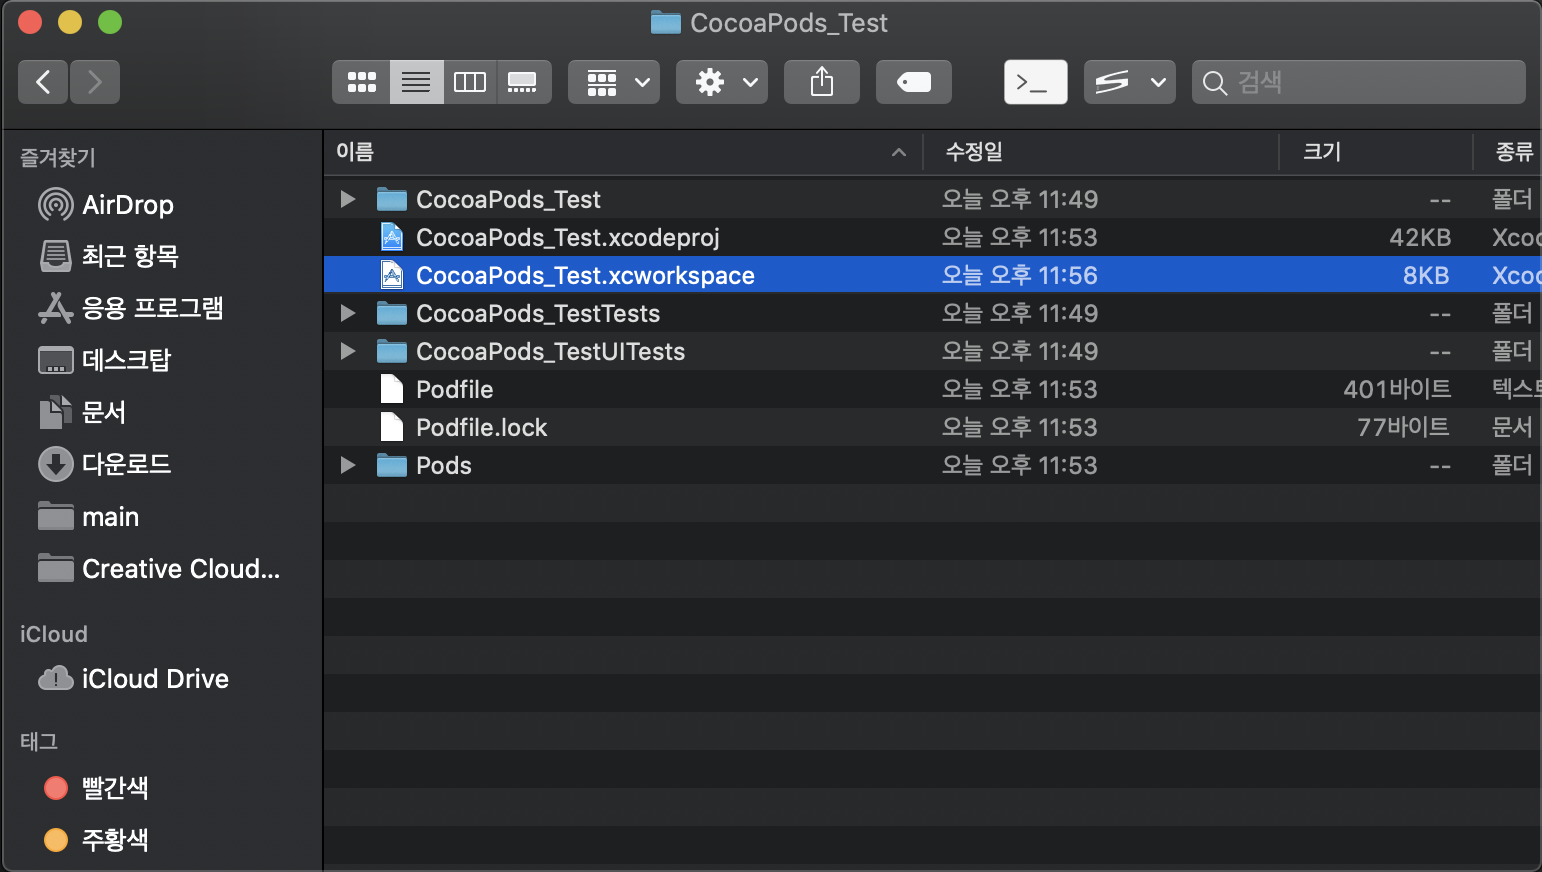Open the gear action menu
The width and height of the screenshot is (1542, 872).
722,82
